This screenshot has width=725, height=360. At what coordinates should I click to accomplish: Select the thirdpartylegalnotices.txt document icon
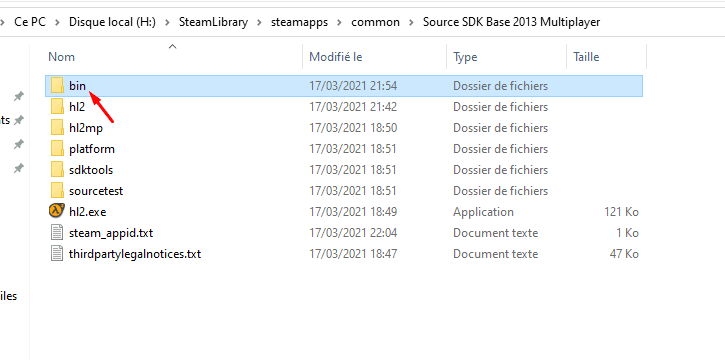pyautogui.click(x=56, y=254)
